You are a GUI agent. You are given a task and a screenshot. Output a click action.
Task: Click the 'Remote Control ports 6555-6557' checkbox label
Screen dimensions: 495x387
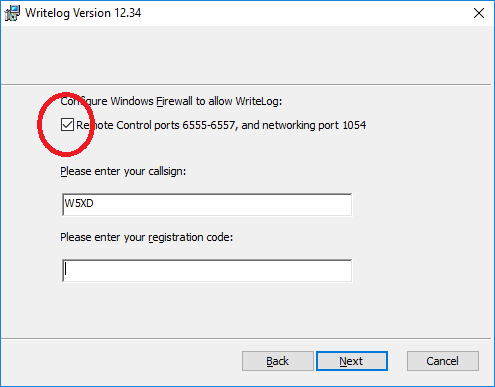click(x=221, y=125)
